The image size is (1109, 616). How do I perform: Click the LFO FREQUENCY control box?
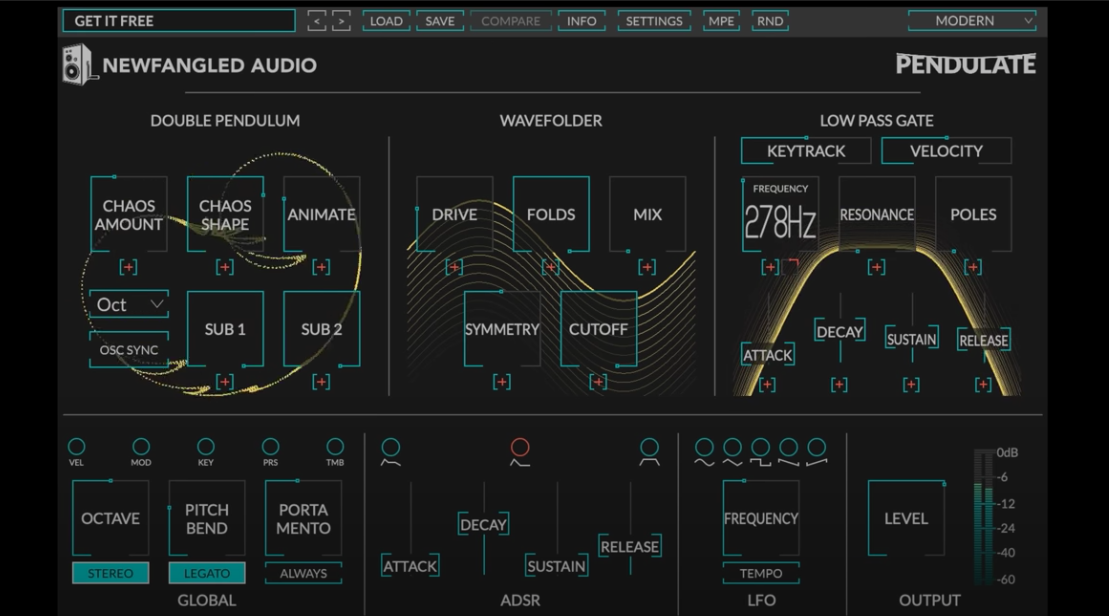coord(761,518)
